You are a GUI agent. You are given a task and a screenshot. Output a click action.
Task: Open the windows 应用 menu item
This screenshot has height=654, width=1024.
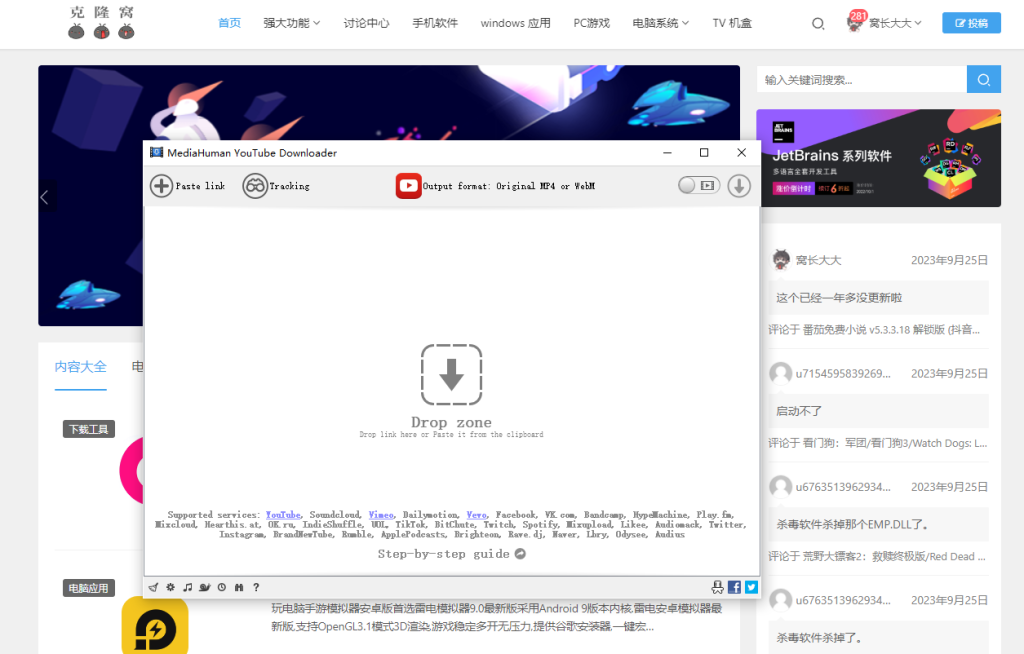(515, 23)
